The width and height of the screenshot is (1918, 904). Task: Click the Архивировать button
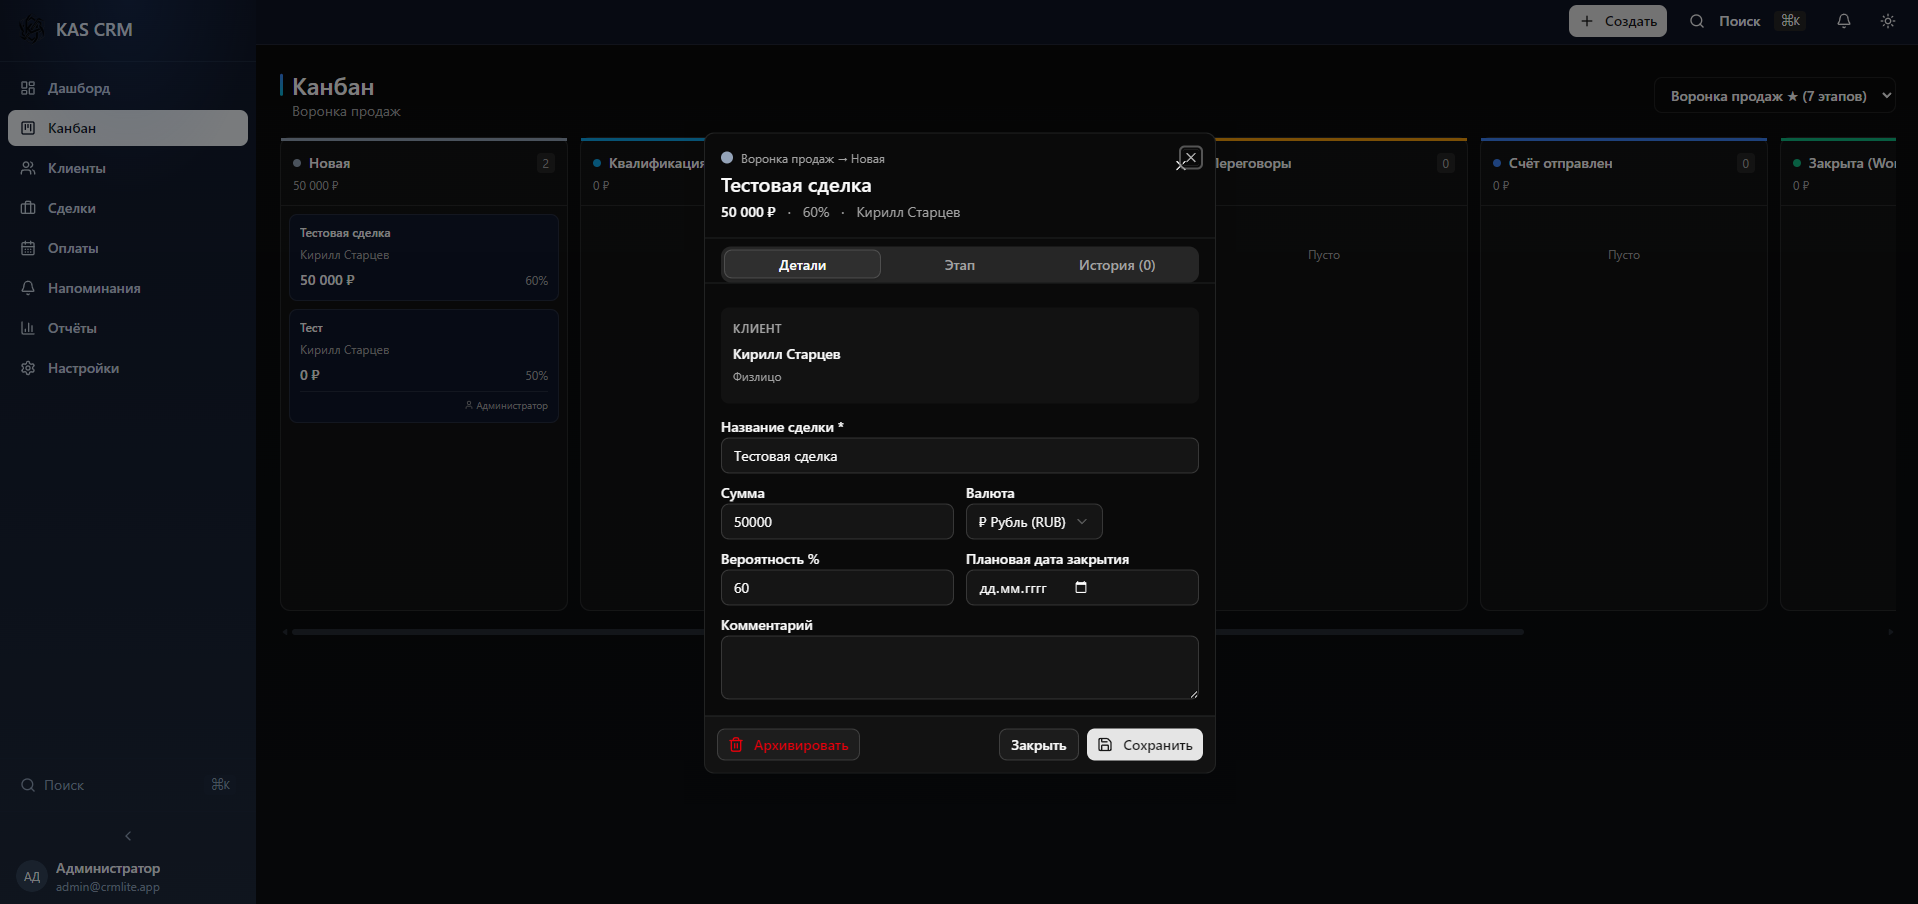(x=788, y=745)
